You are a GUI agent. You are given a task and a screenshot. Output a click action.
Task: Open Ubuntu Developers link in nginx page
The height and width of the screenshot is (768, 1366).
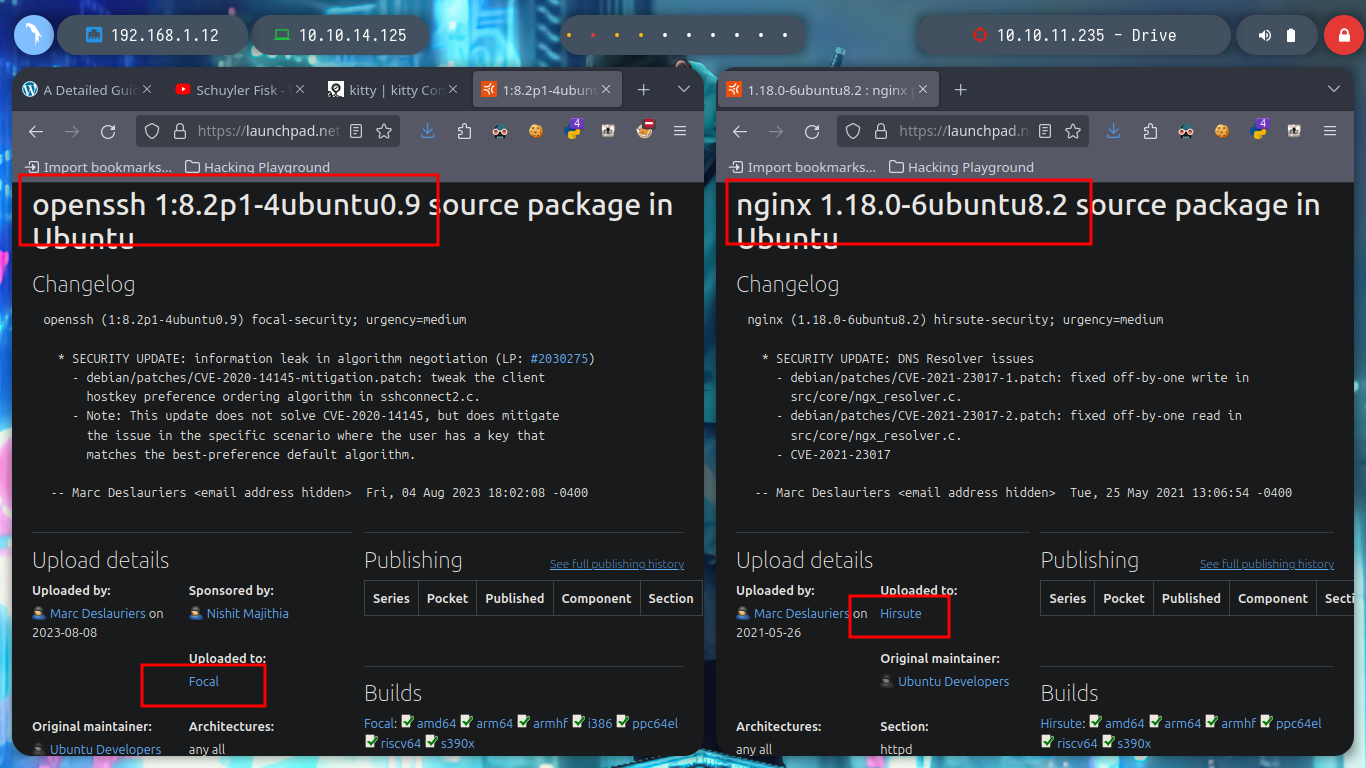(x=953, y=681)
